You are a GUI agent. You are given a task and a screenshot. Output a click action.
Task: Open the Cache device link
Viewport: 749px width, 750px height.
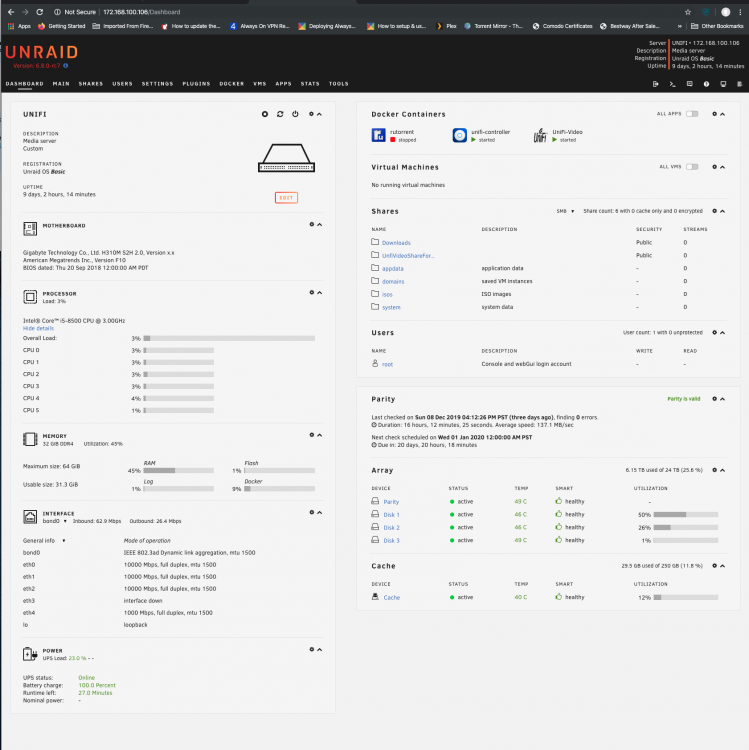391,597
